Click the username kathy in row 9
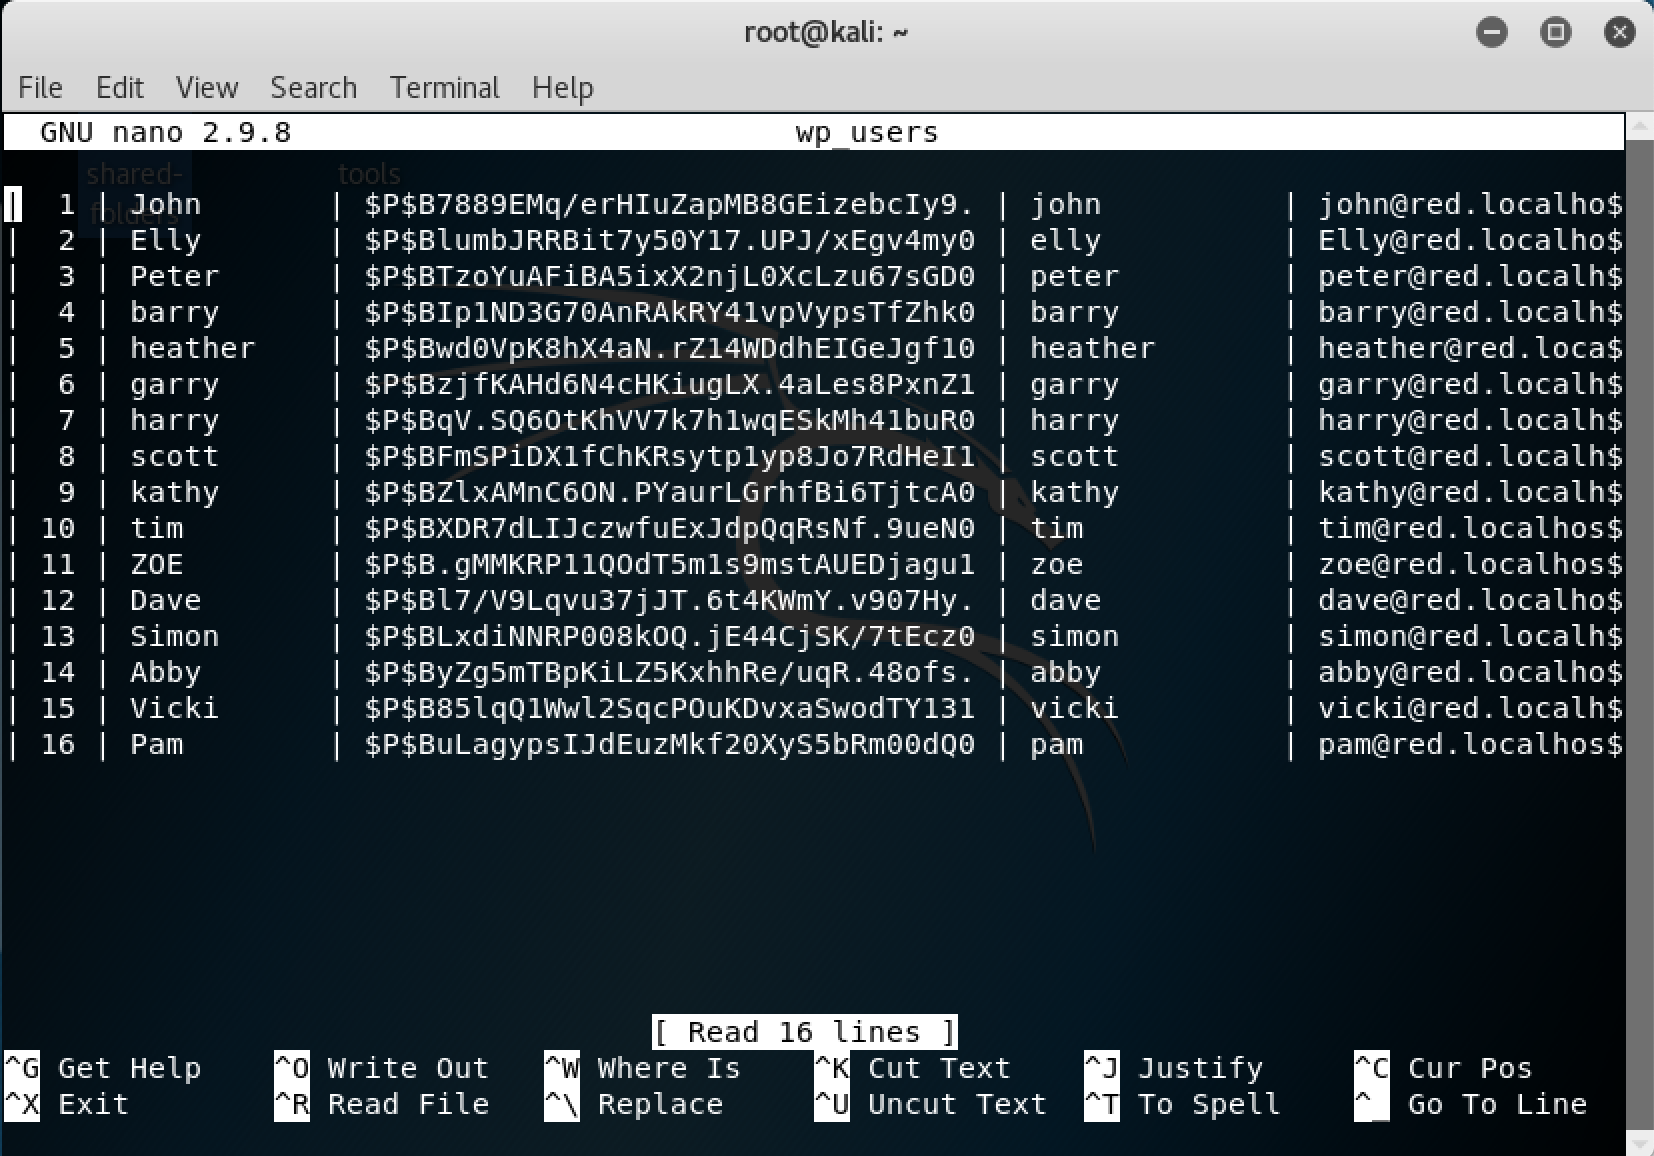Viewport: 1654px width, 1156px height. [x=175, y=493]
